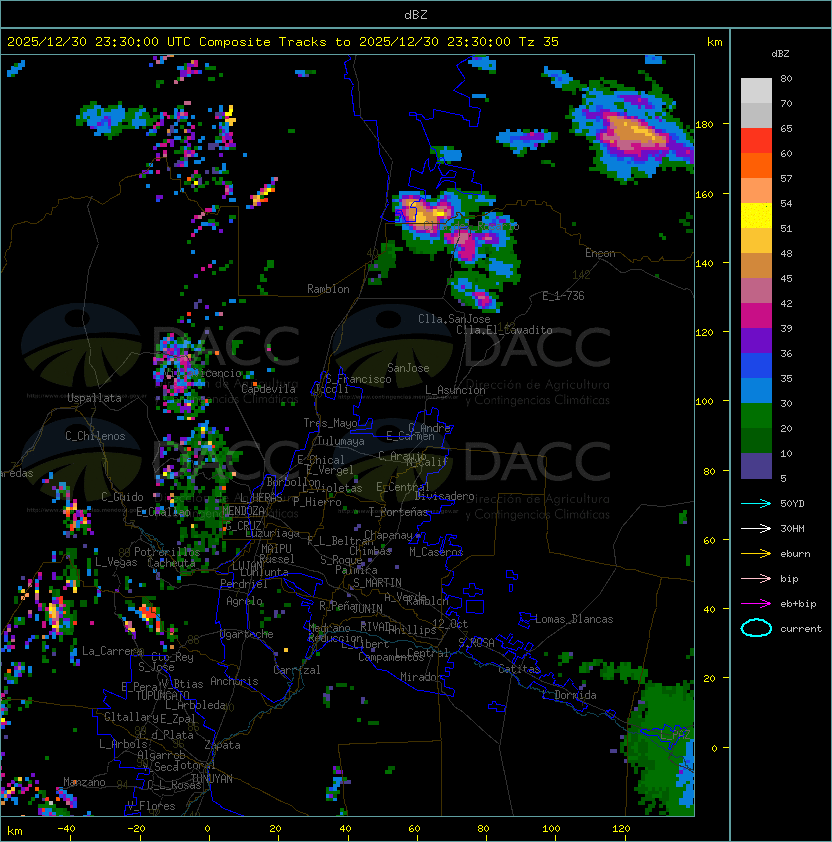
Task: Click the Manzano place label
Action: [84, 782]
